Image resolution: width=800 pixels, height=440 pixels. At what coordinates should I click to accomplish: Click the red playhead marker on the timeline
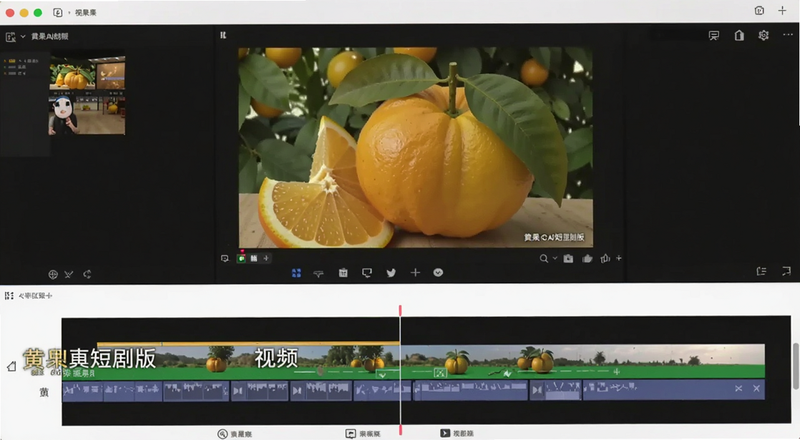(401, 310)
